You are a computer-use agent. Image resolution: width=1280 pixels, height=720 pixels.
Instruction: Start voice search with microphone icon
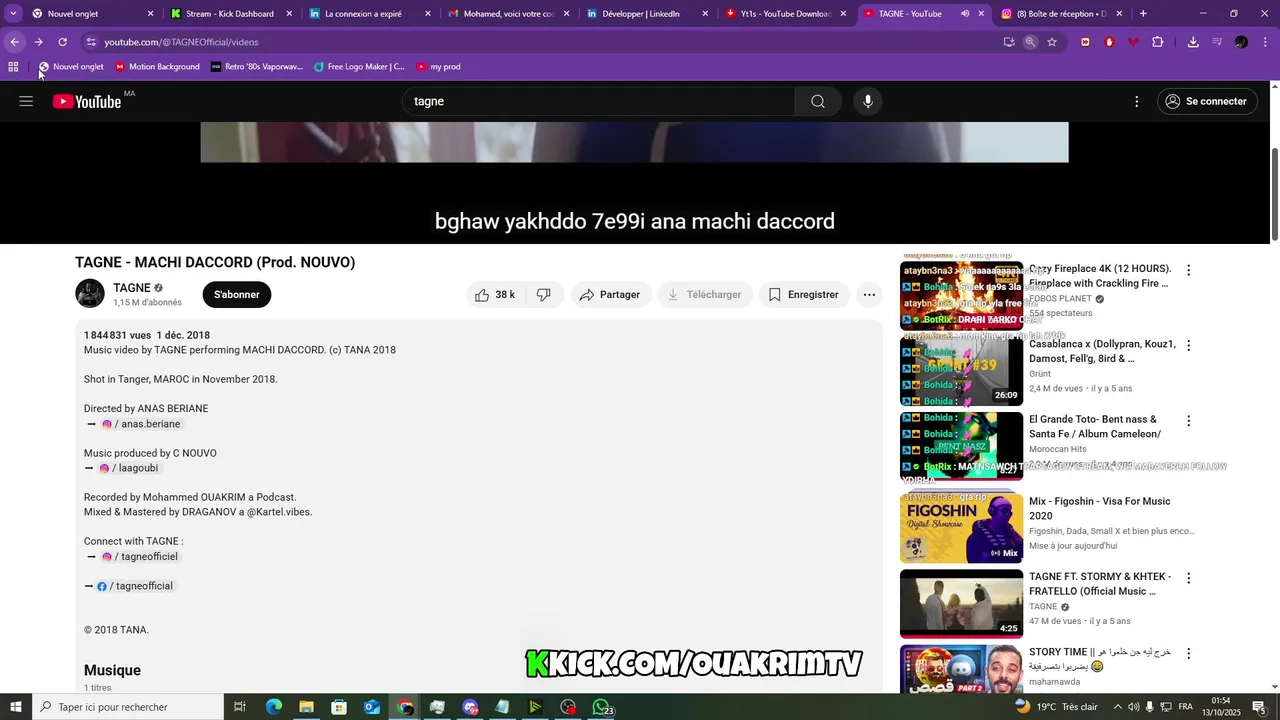(868, 101)
